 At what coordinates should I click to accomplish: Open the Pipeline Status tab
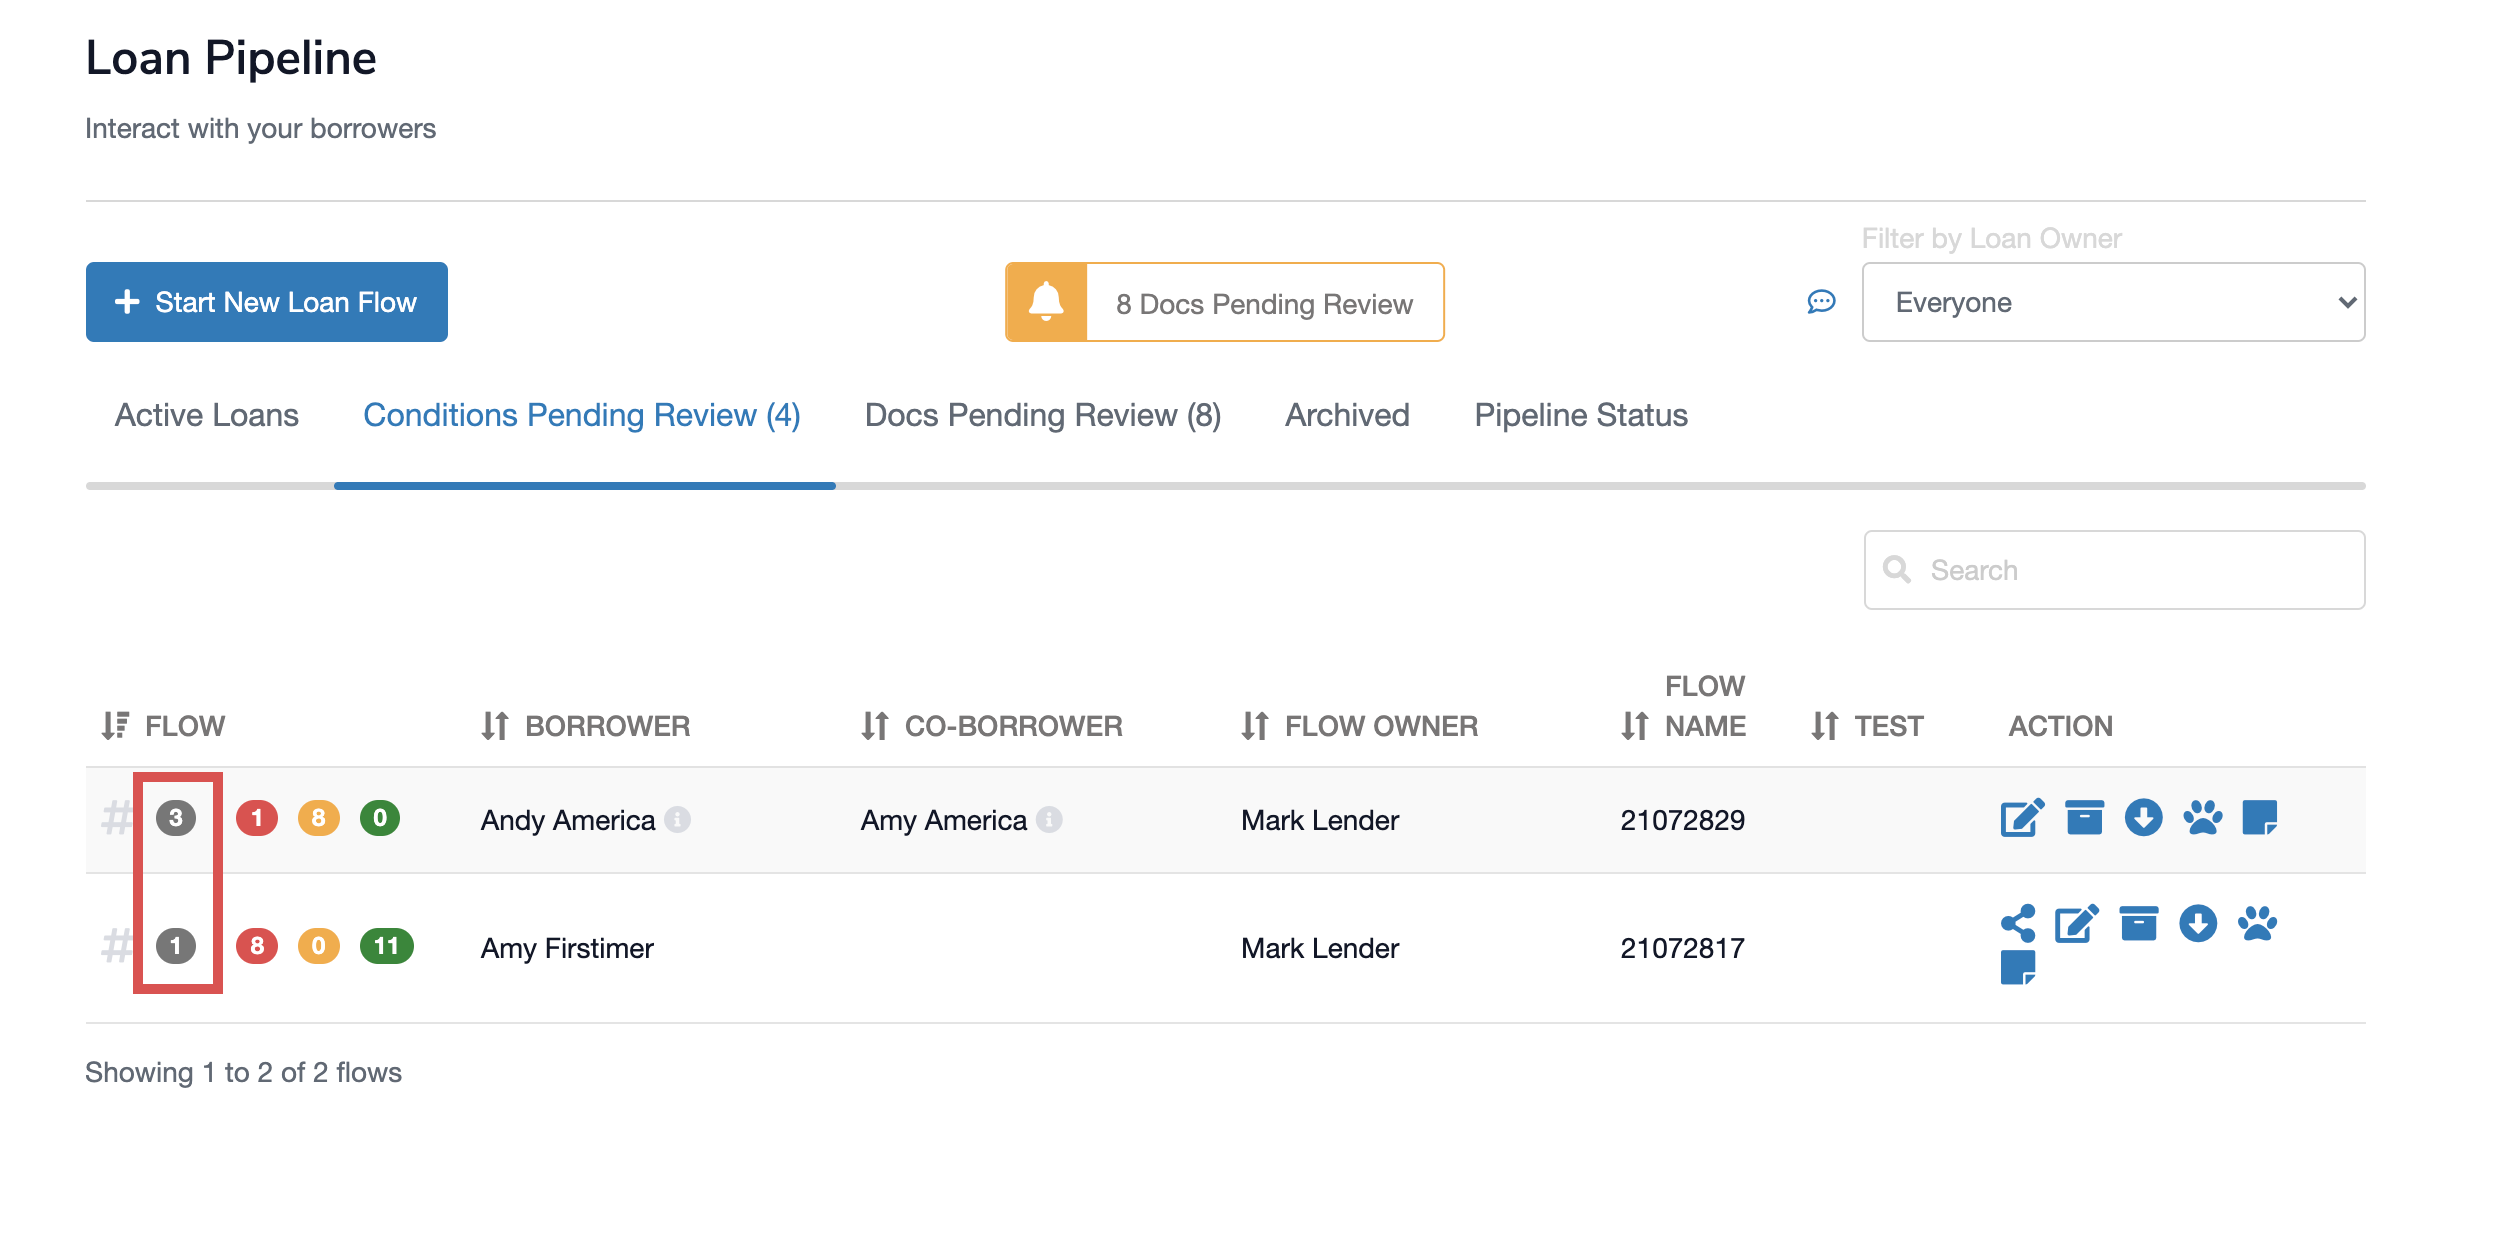coord(1580,415)
